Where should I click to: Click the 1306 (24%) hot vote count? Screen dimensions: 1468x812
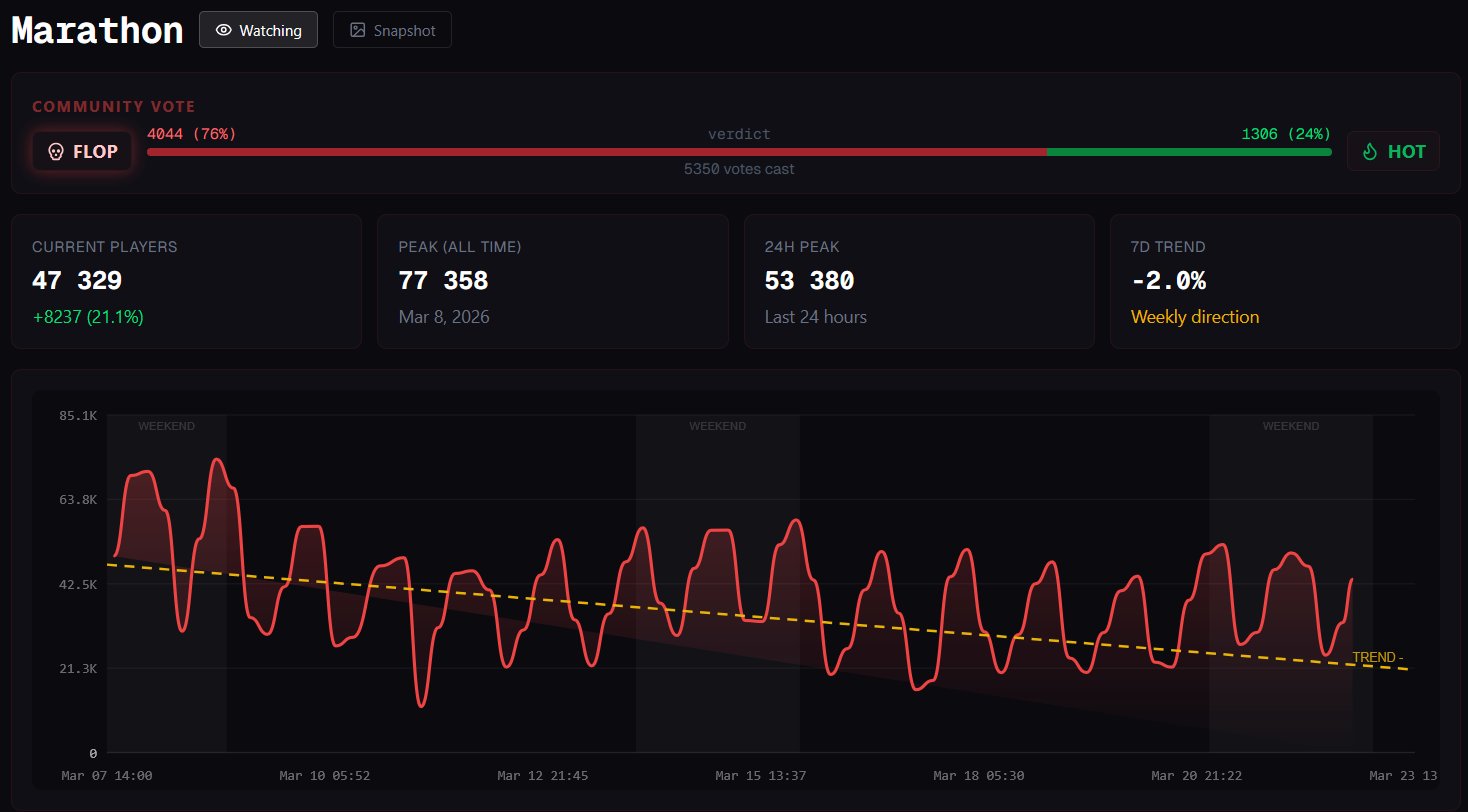(x=1286, y=134)
